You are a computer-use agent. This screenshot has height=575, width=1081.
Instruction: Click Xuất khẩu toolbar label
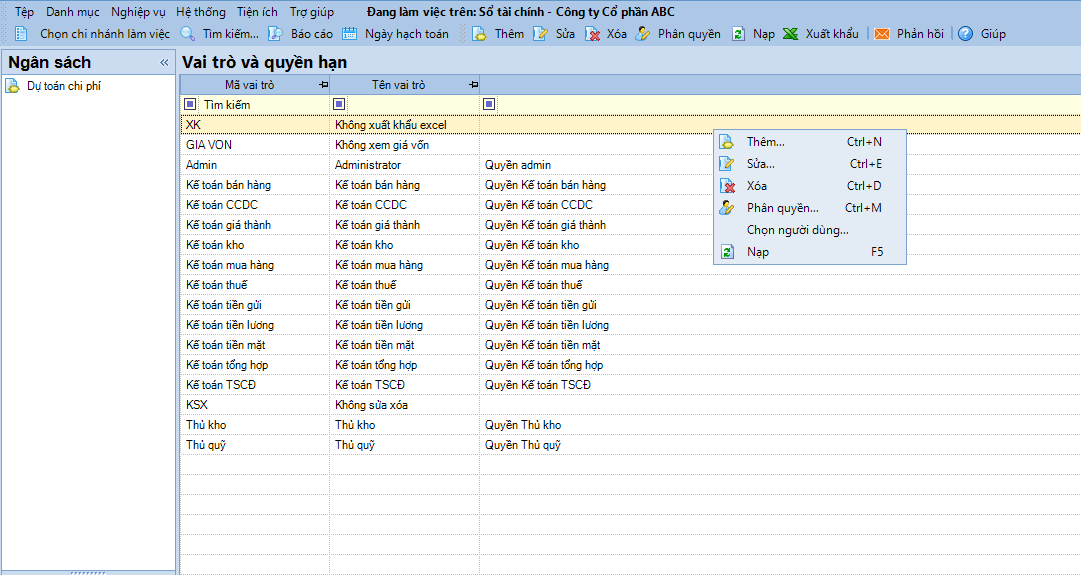[x=832, y=34]
